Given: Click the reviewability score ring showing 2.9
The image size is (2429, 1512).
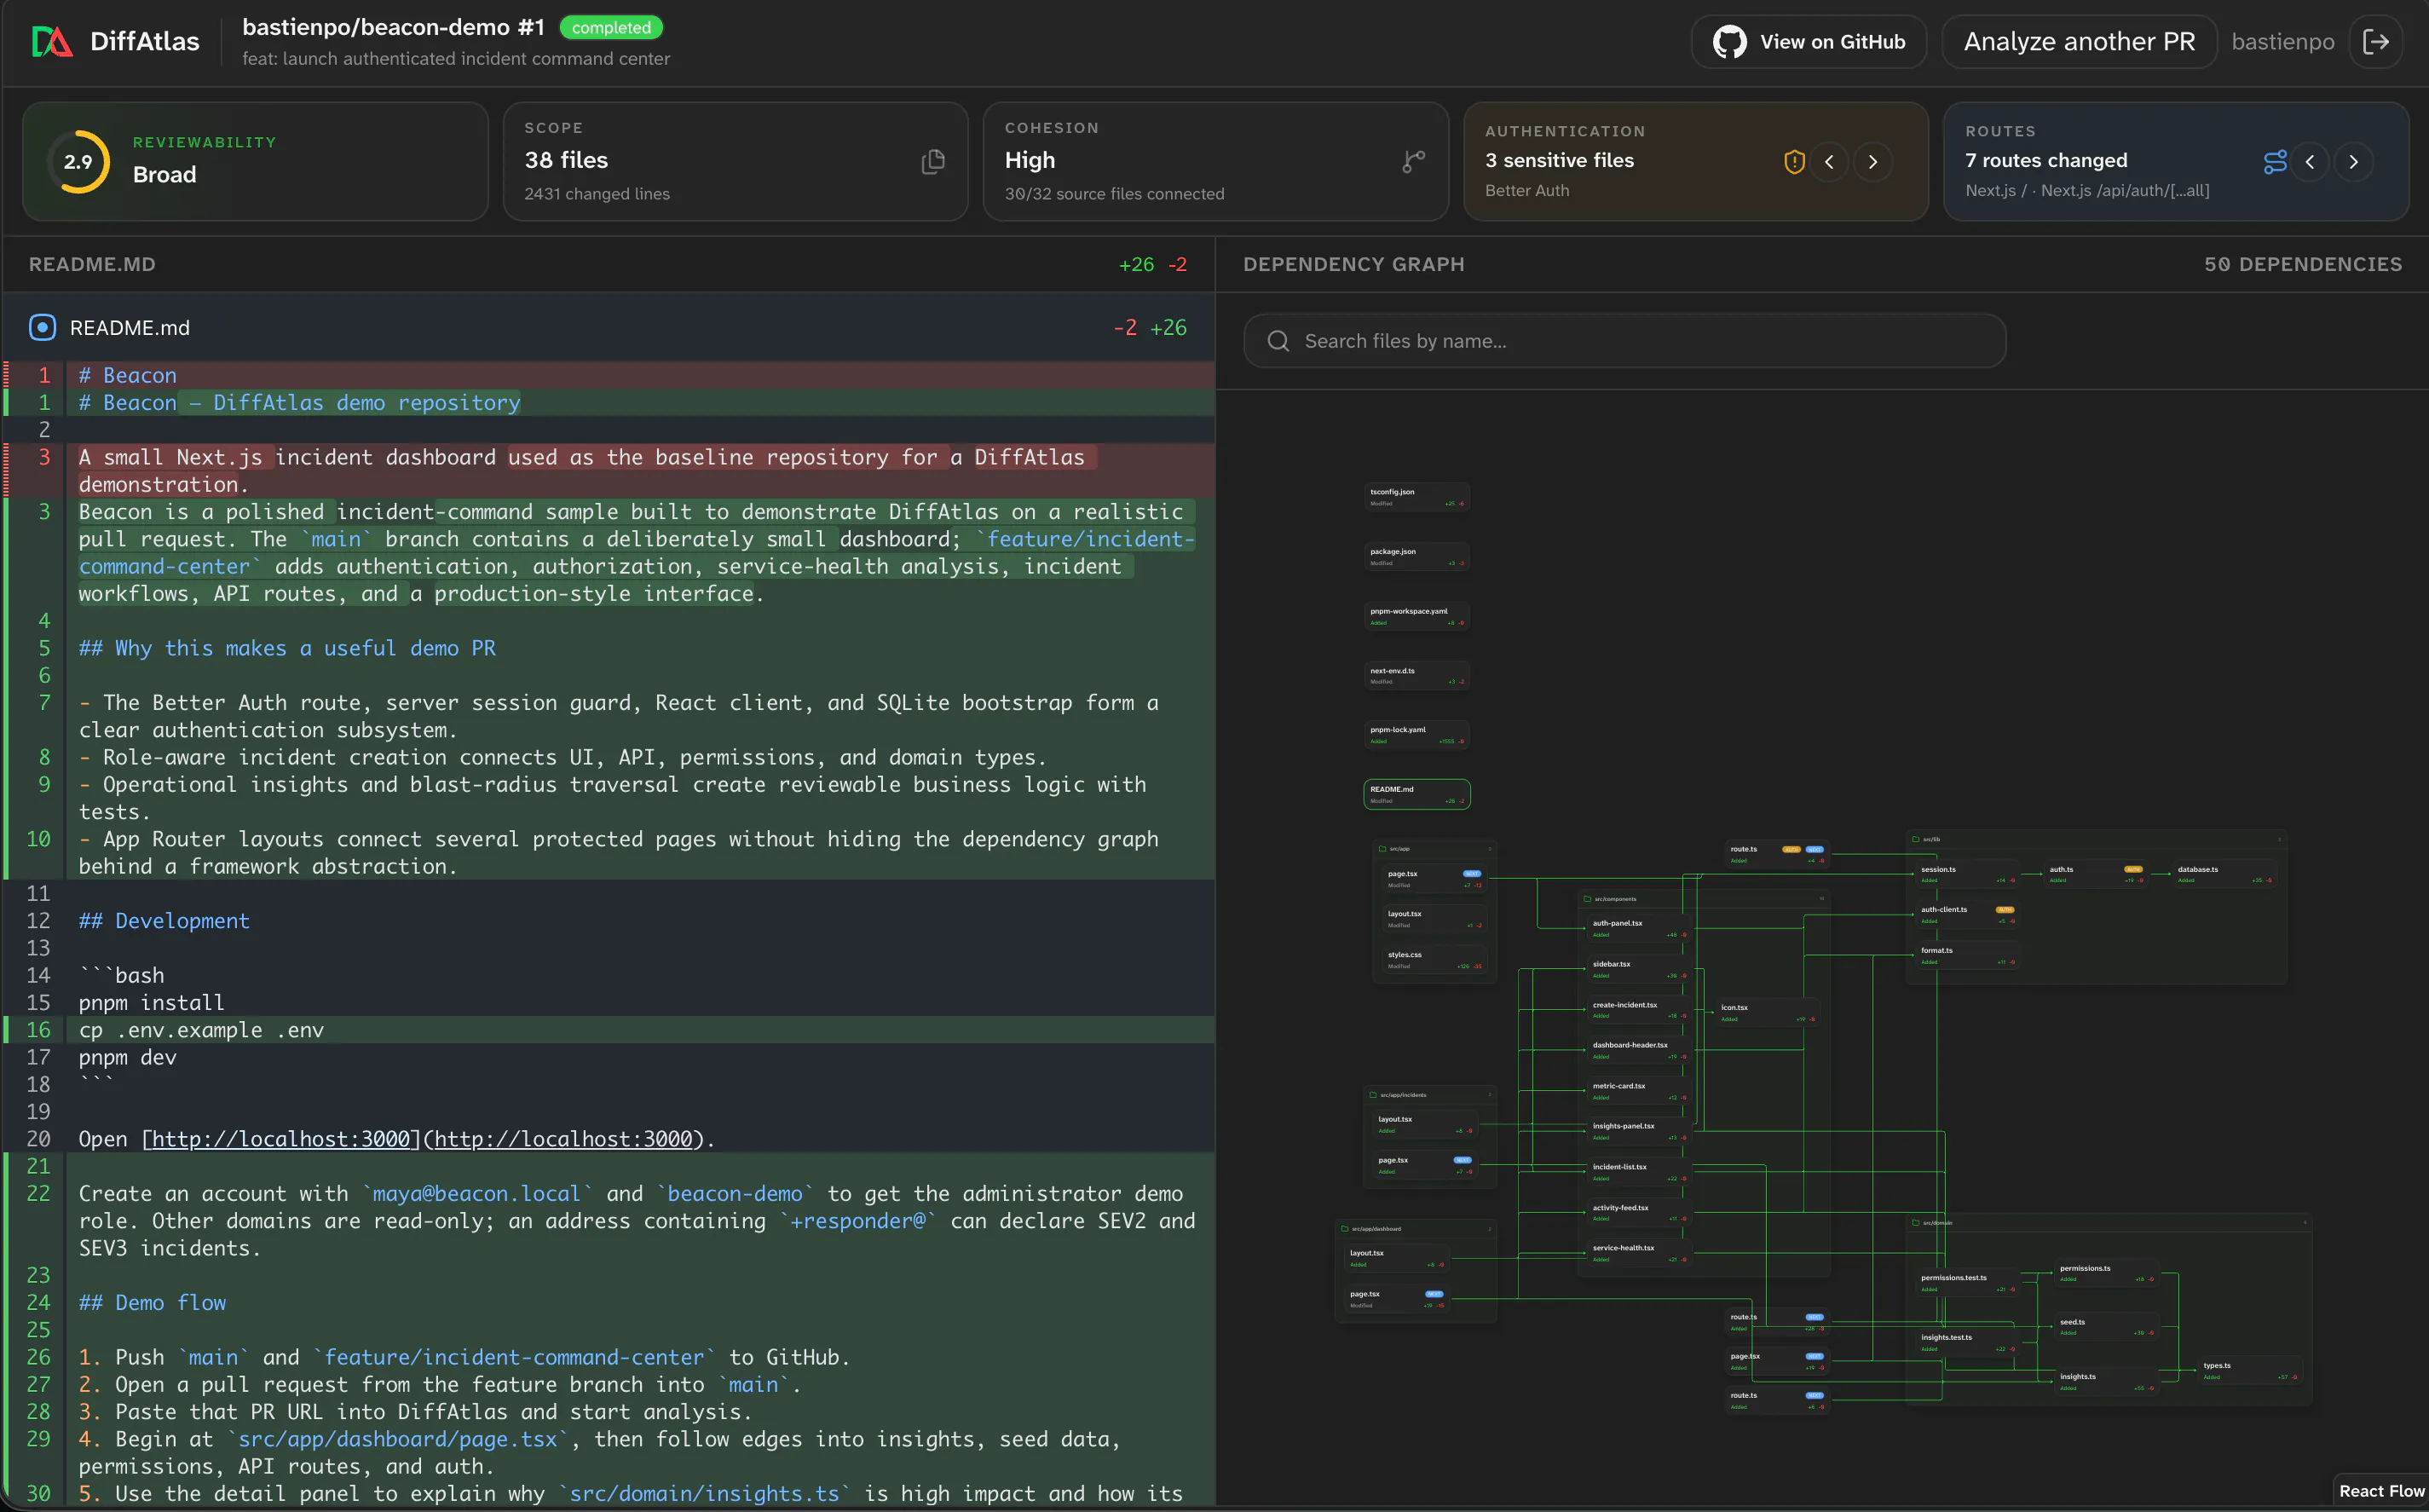Looking at the screenshot, I should (x=78, y=161).
